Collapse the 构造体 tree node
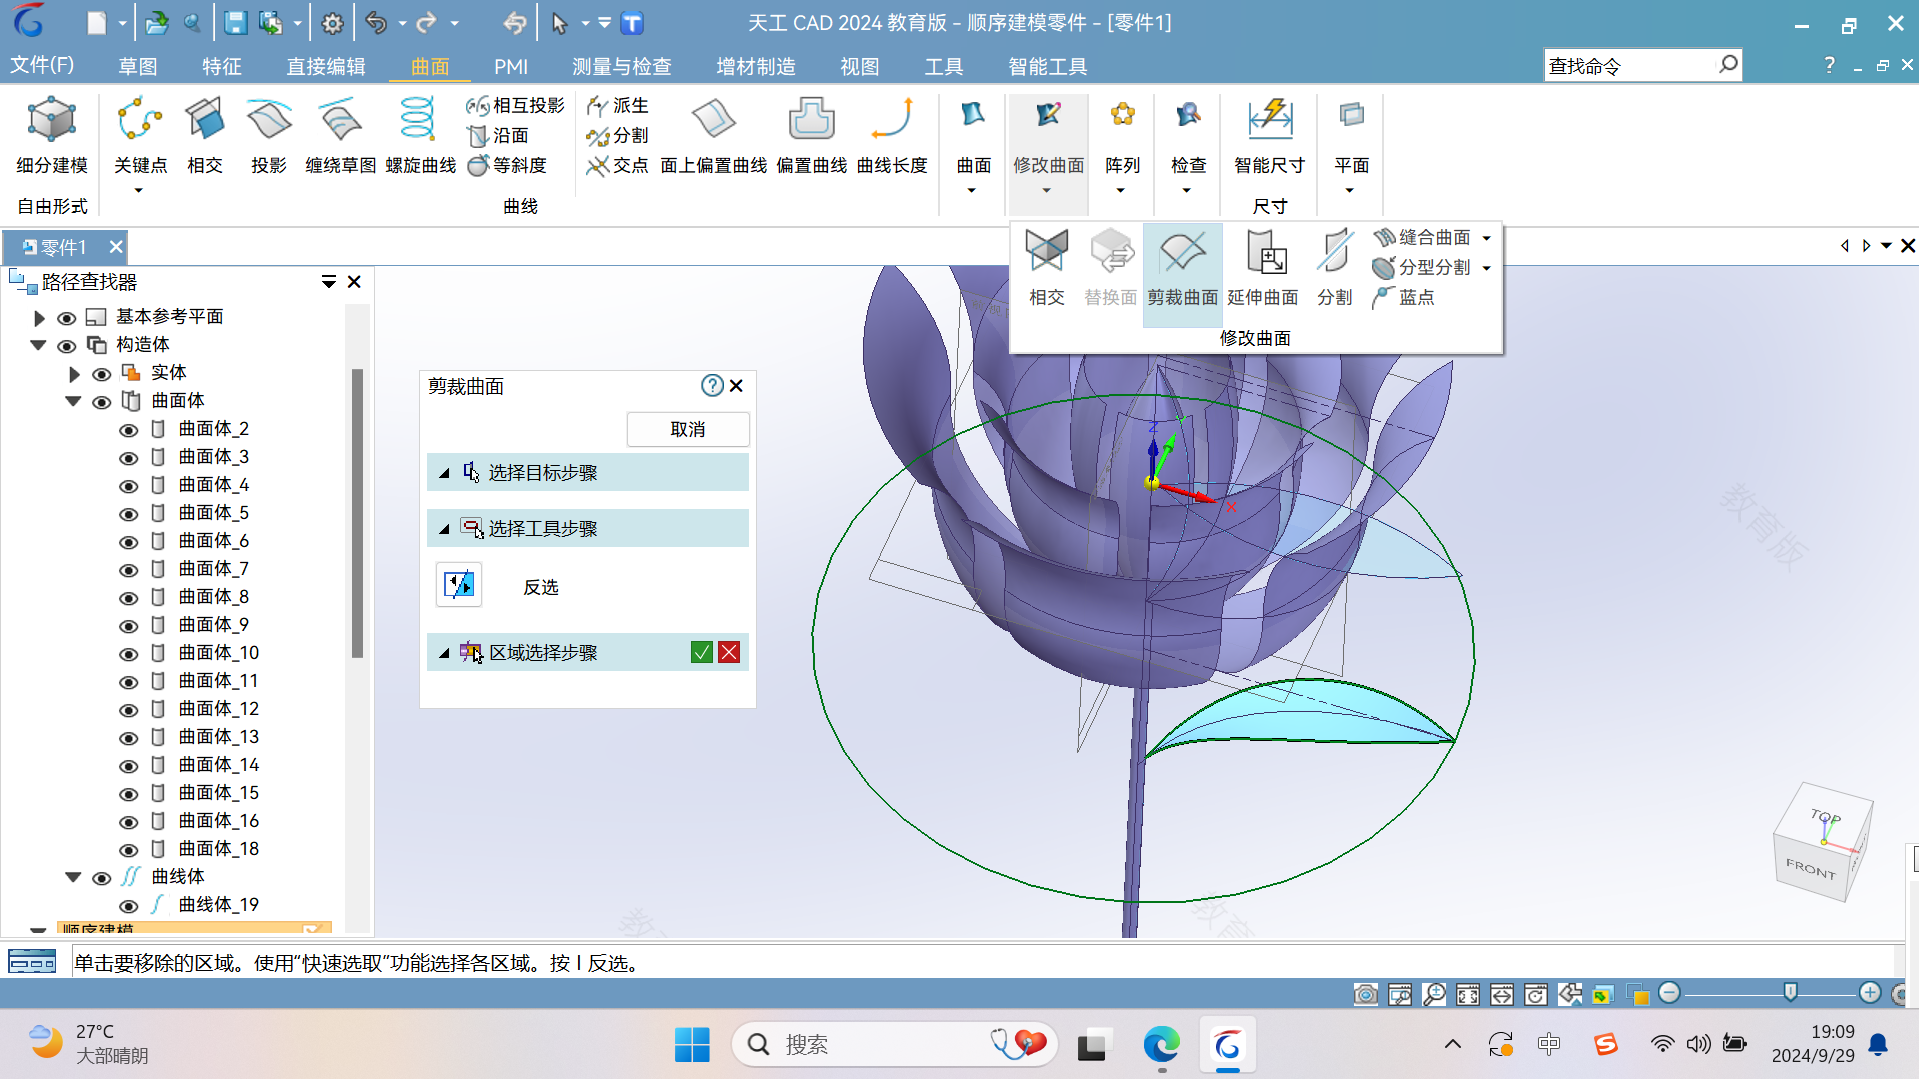This screenshot has height=1079, width=1919. click(x=38, y=345)
